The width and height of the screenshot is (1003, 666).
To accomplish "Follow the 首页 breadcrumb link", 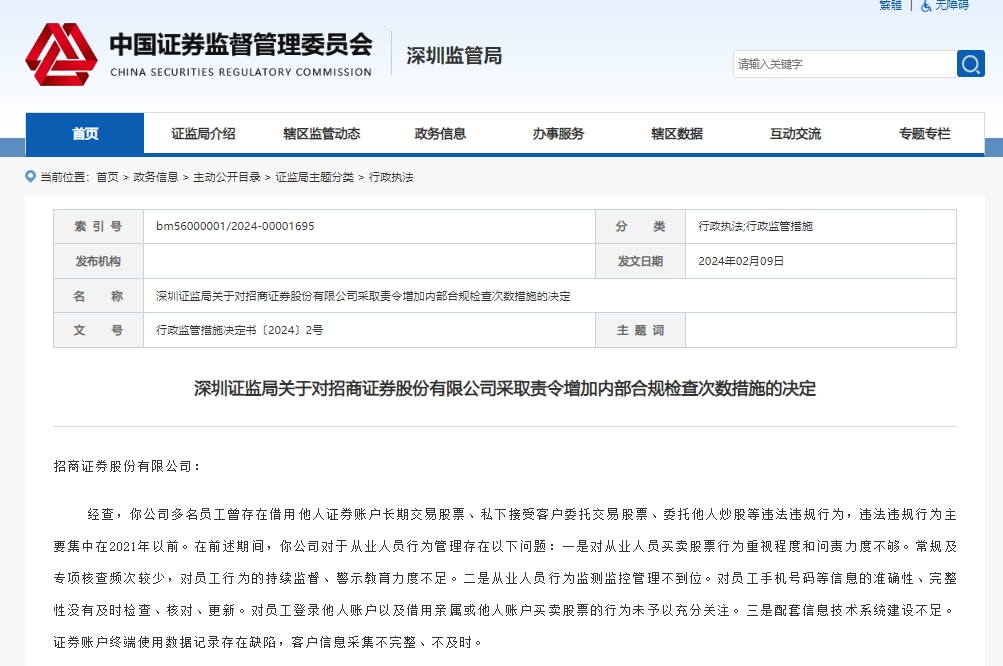I will pos(107,177).
